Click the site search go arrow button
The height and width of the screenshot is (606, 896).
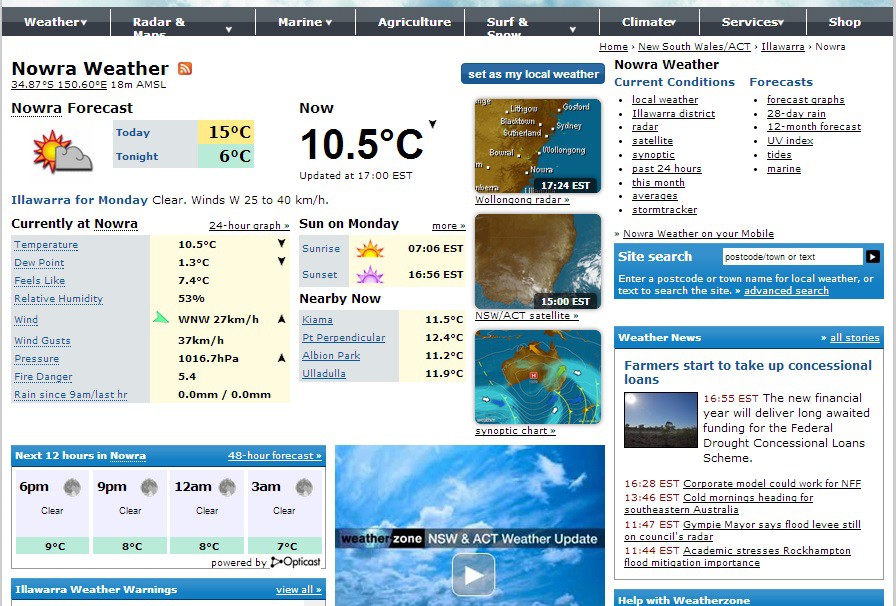click(873, 257)
